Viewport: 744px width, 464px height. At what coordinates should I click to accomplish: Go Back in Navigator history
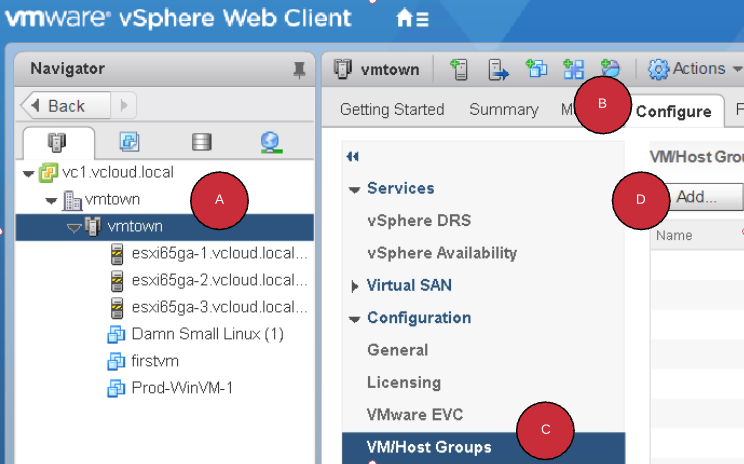click(x=66, y=105)
